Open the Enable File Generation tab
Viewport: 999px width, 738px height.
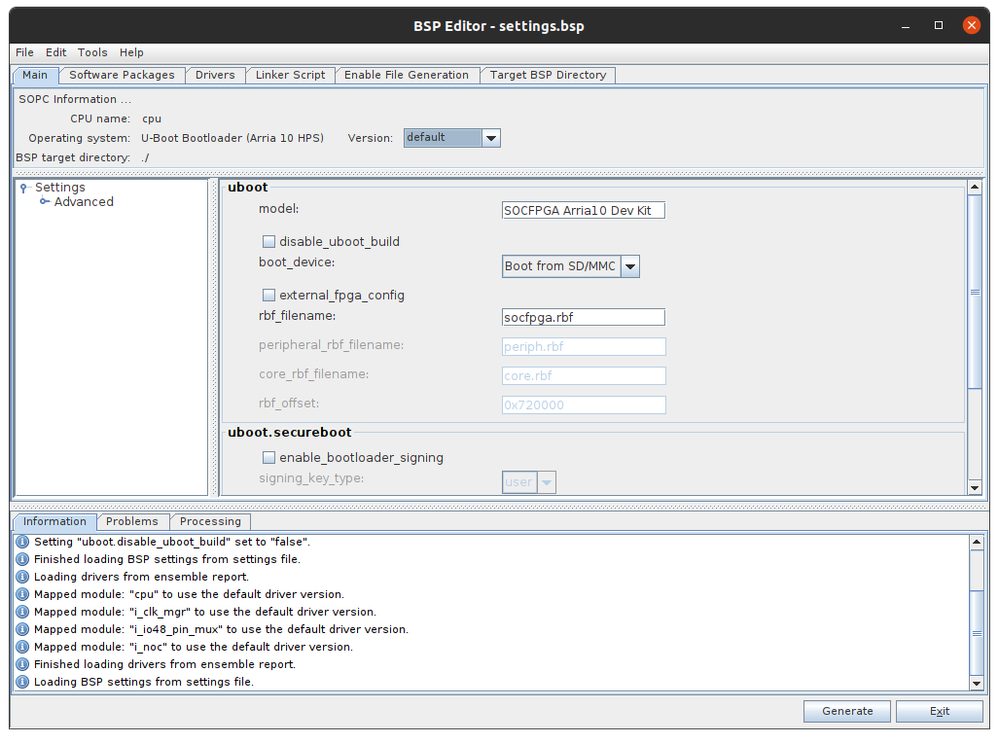point(406,75)
